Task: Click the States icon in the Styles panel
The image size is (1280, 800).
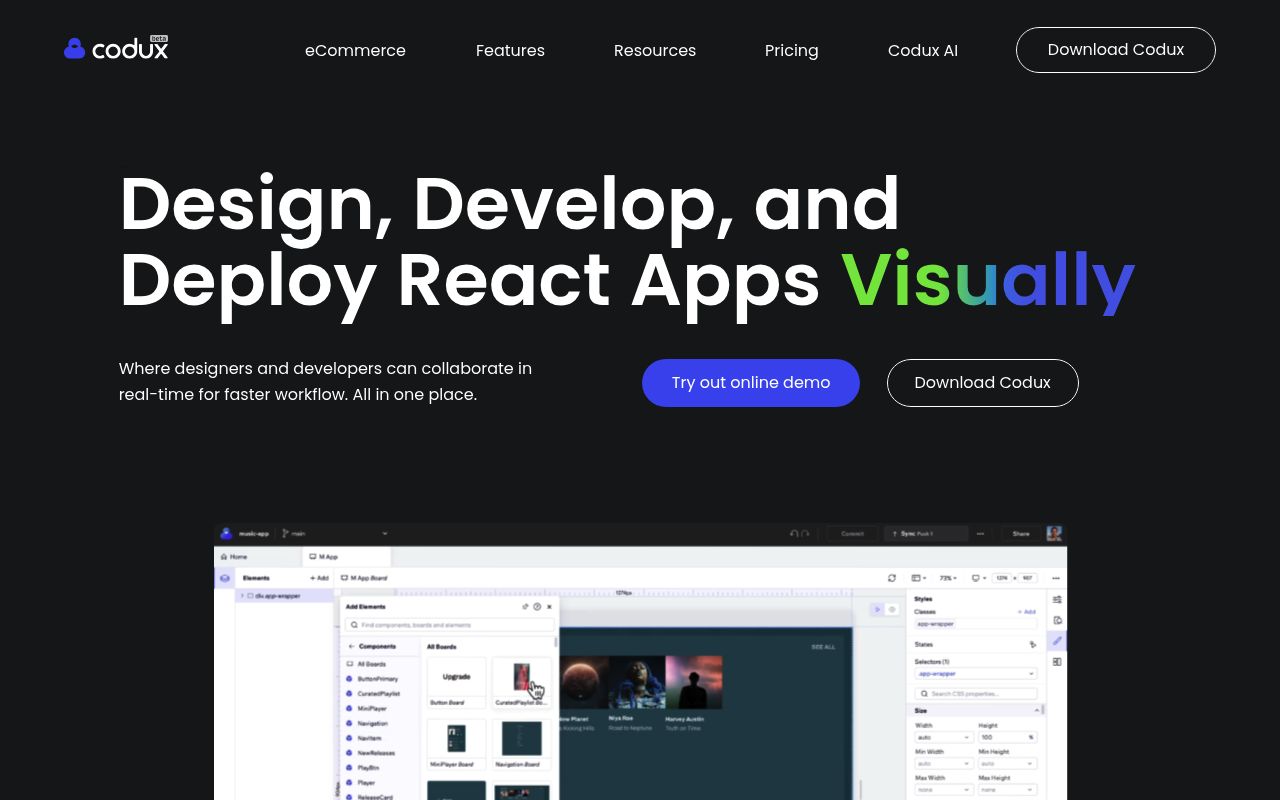Action: 1032,645
